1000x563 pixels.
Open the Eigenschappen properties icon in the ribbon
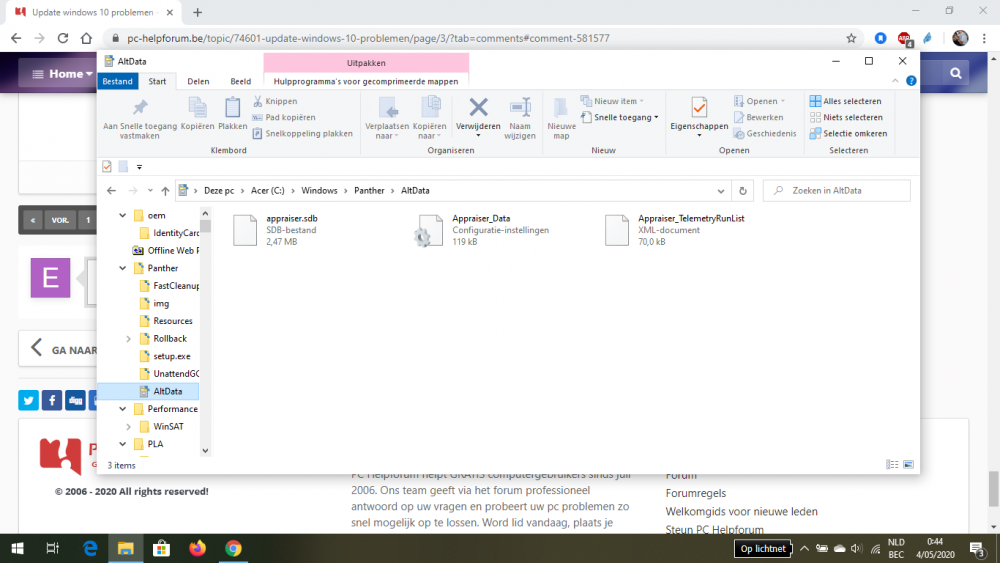click(x=699, y=108)
